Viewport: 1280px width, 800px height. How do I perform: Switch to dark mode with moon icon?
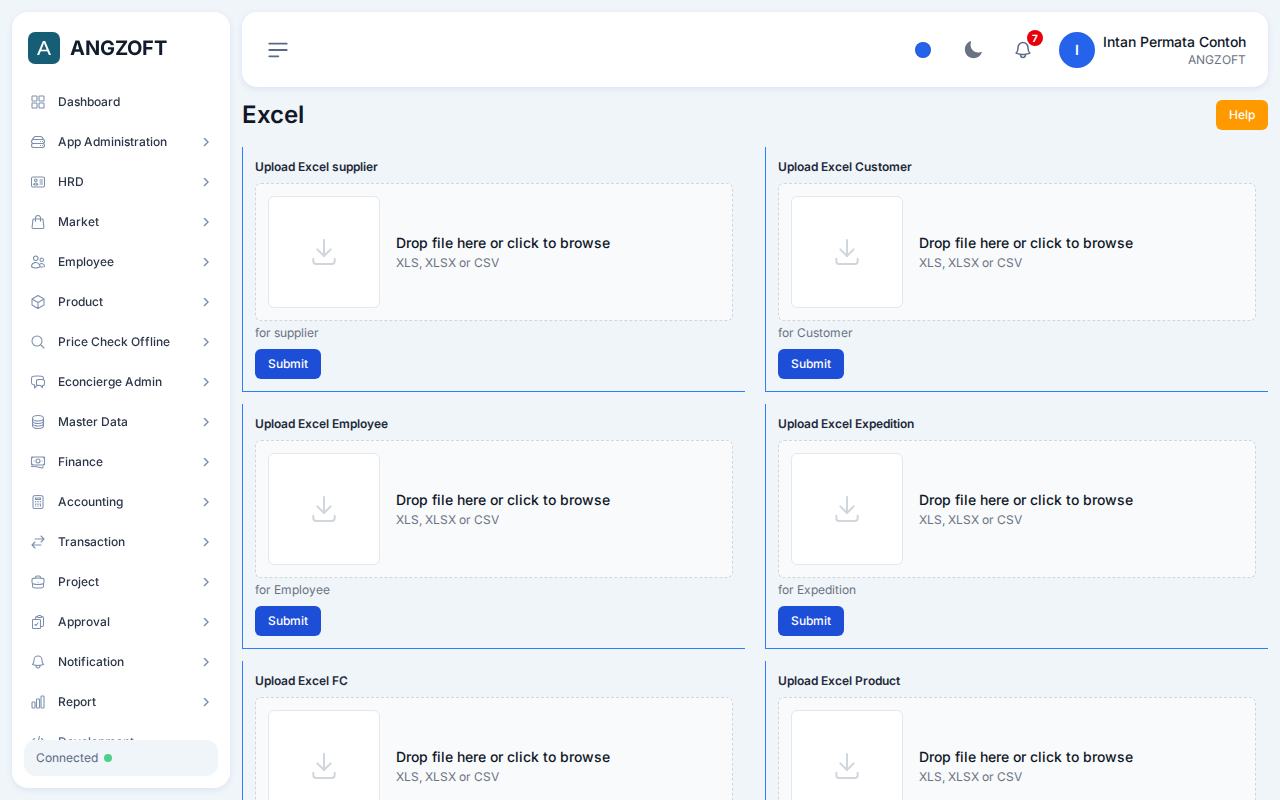[x=973, y=50]
